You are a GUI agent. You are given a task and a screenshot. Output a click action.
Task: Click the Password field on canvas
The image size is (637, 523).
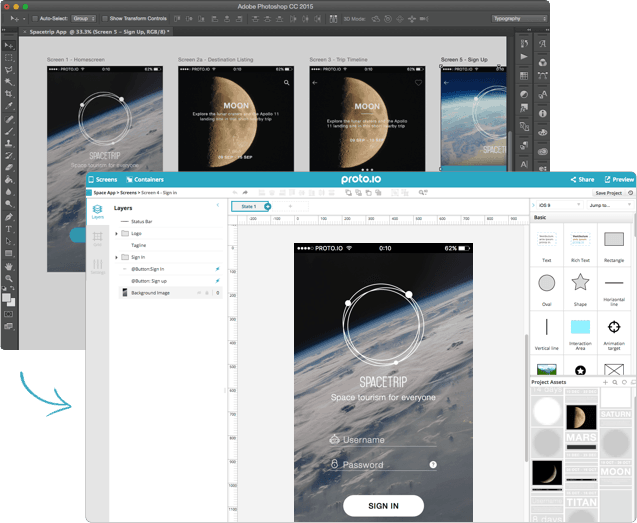383,464
